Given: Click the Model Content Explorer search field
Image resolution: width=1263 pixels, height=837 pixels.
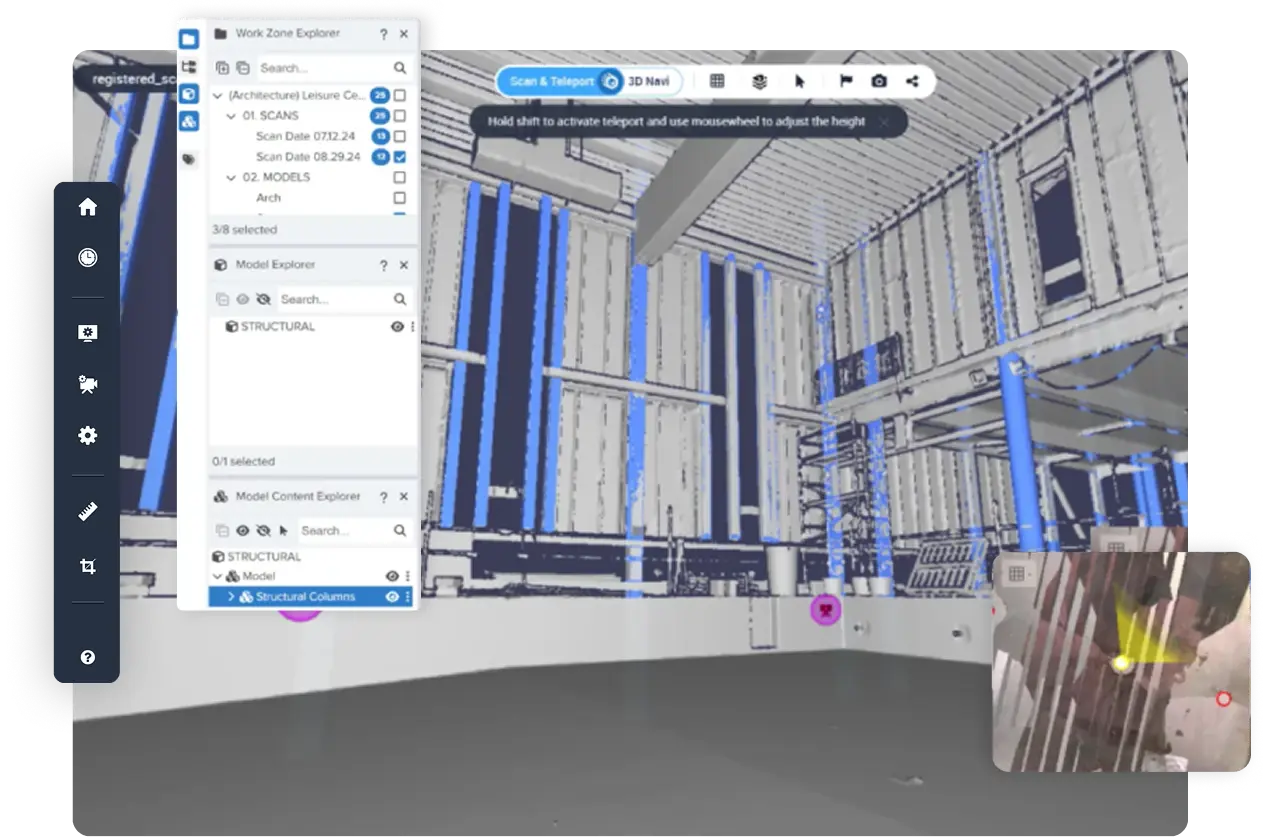Looking at the screenshot, I should tap(343, 531).
